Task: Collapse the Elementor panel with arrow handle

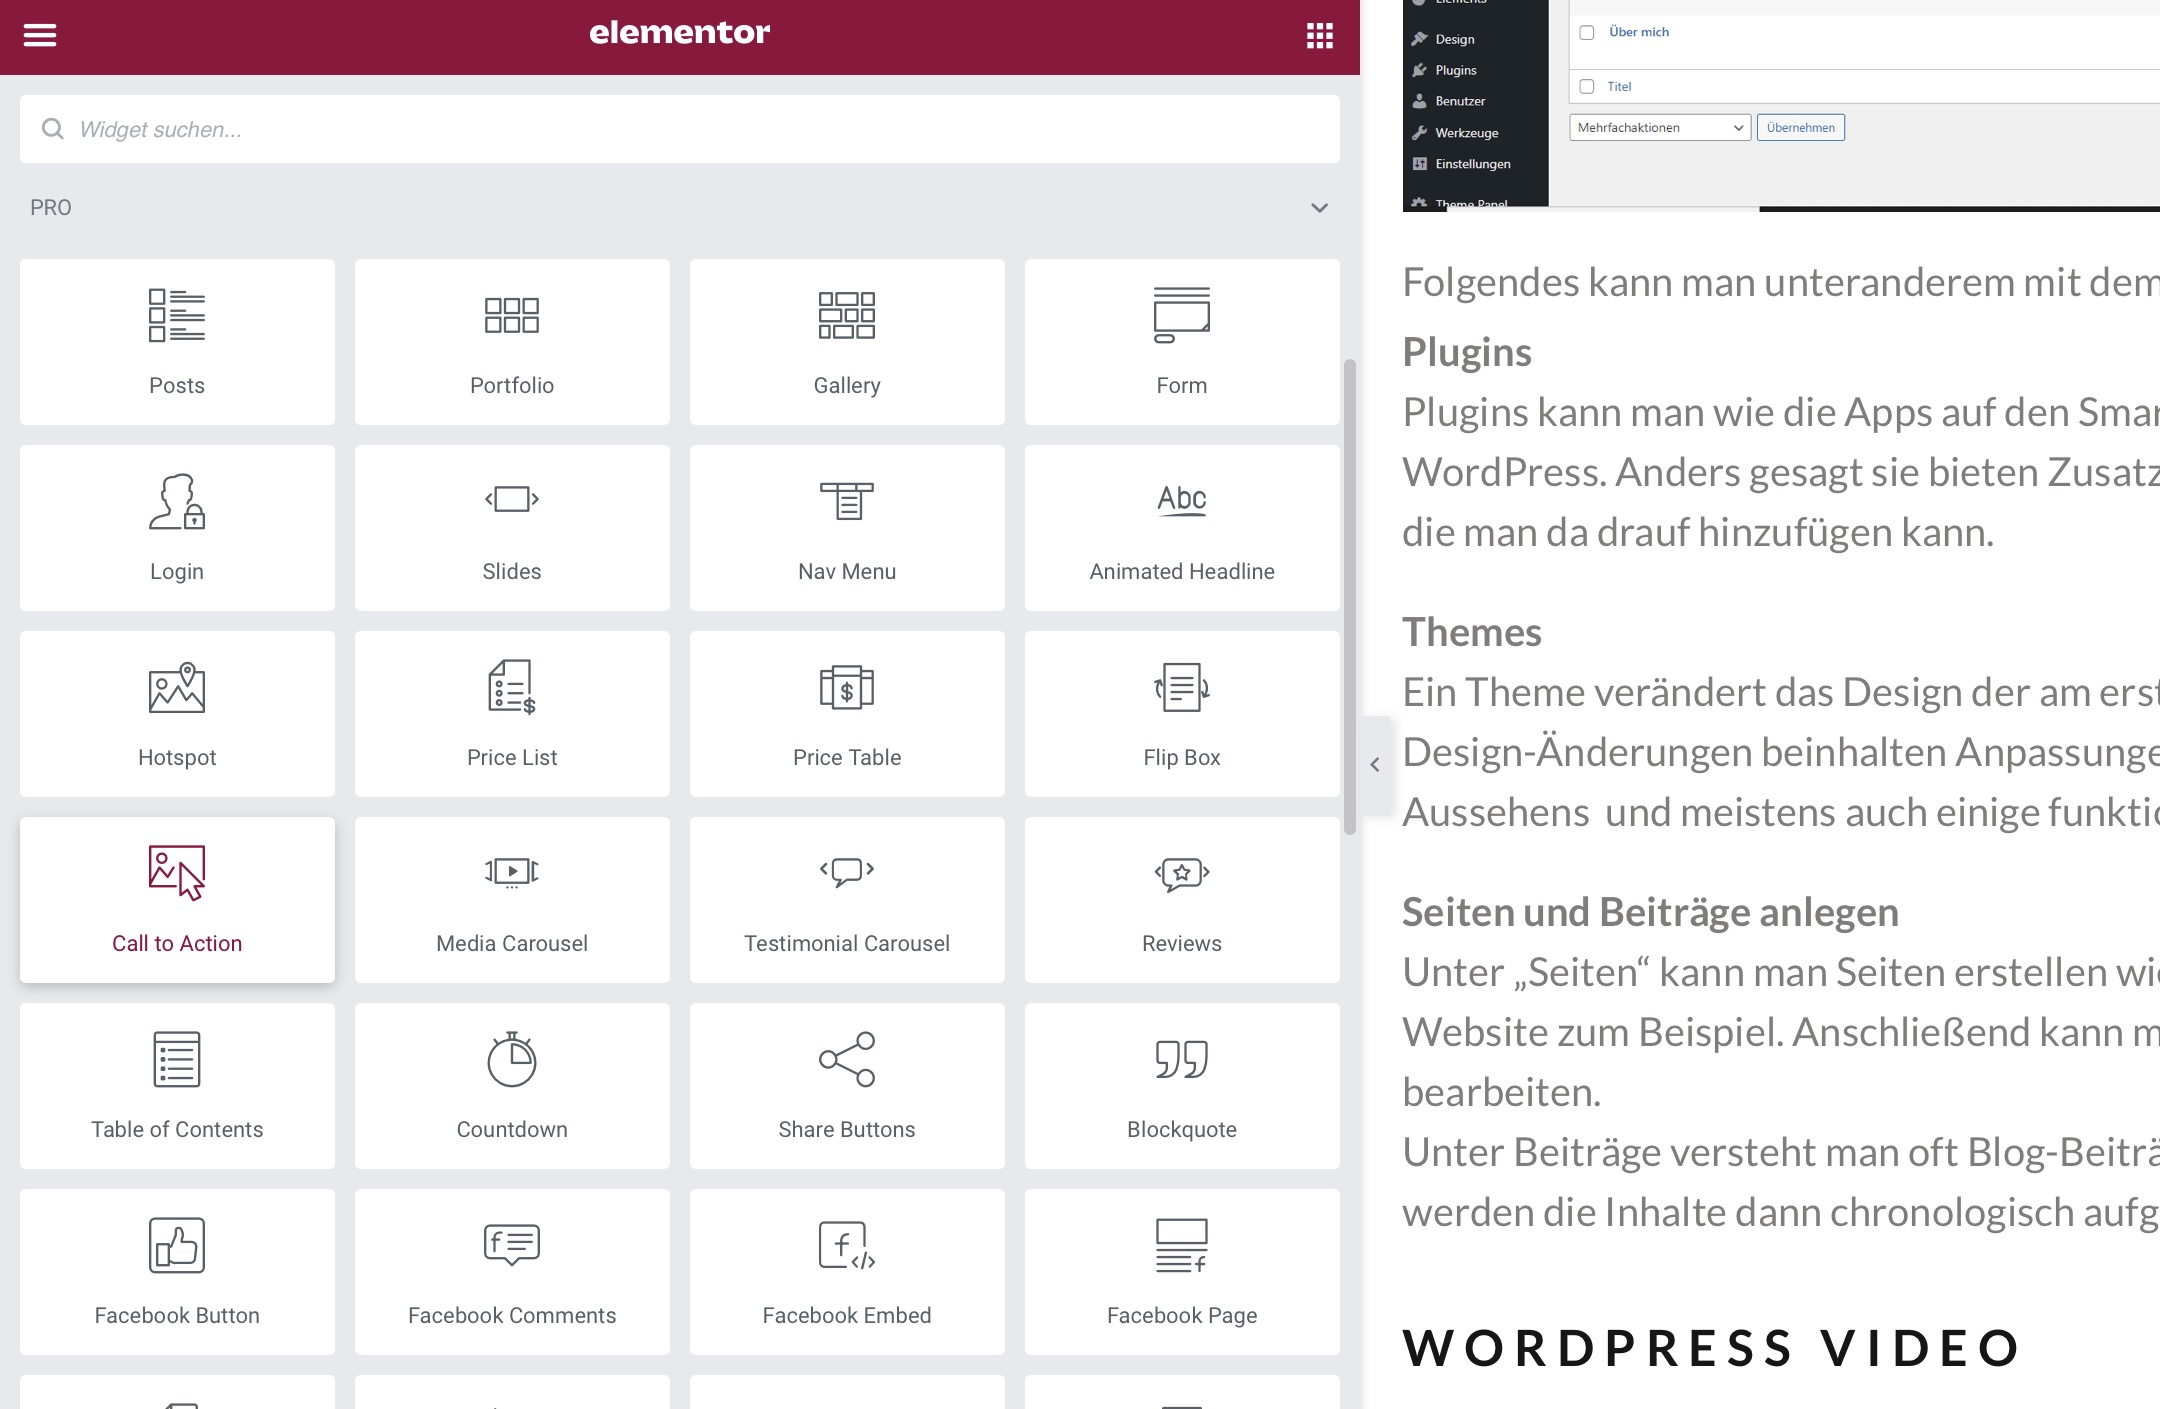Action: tap(1375, 765)
